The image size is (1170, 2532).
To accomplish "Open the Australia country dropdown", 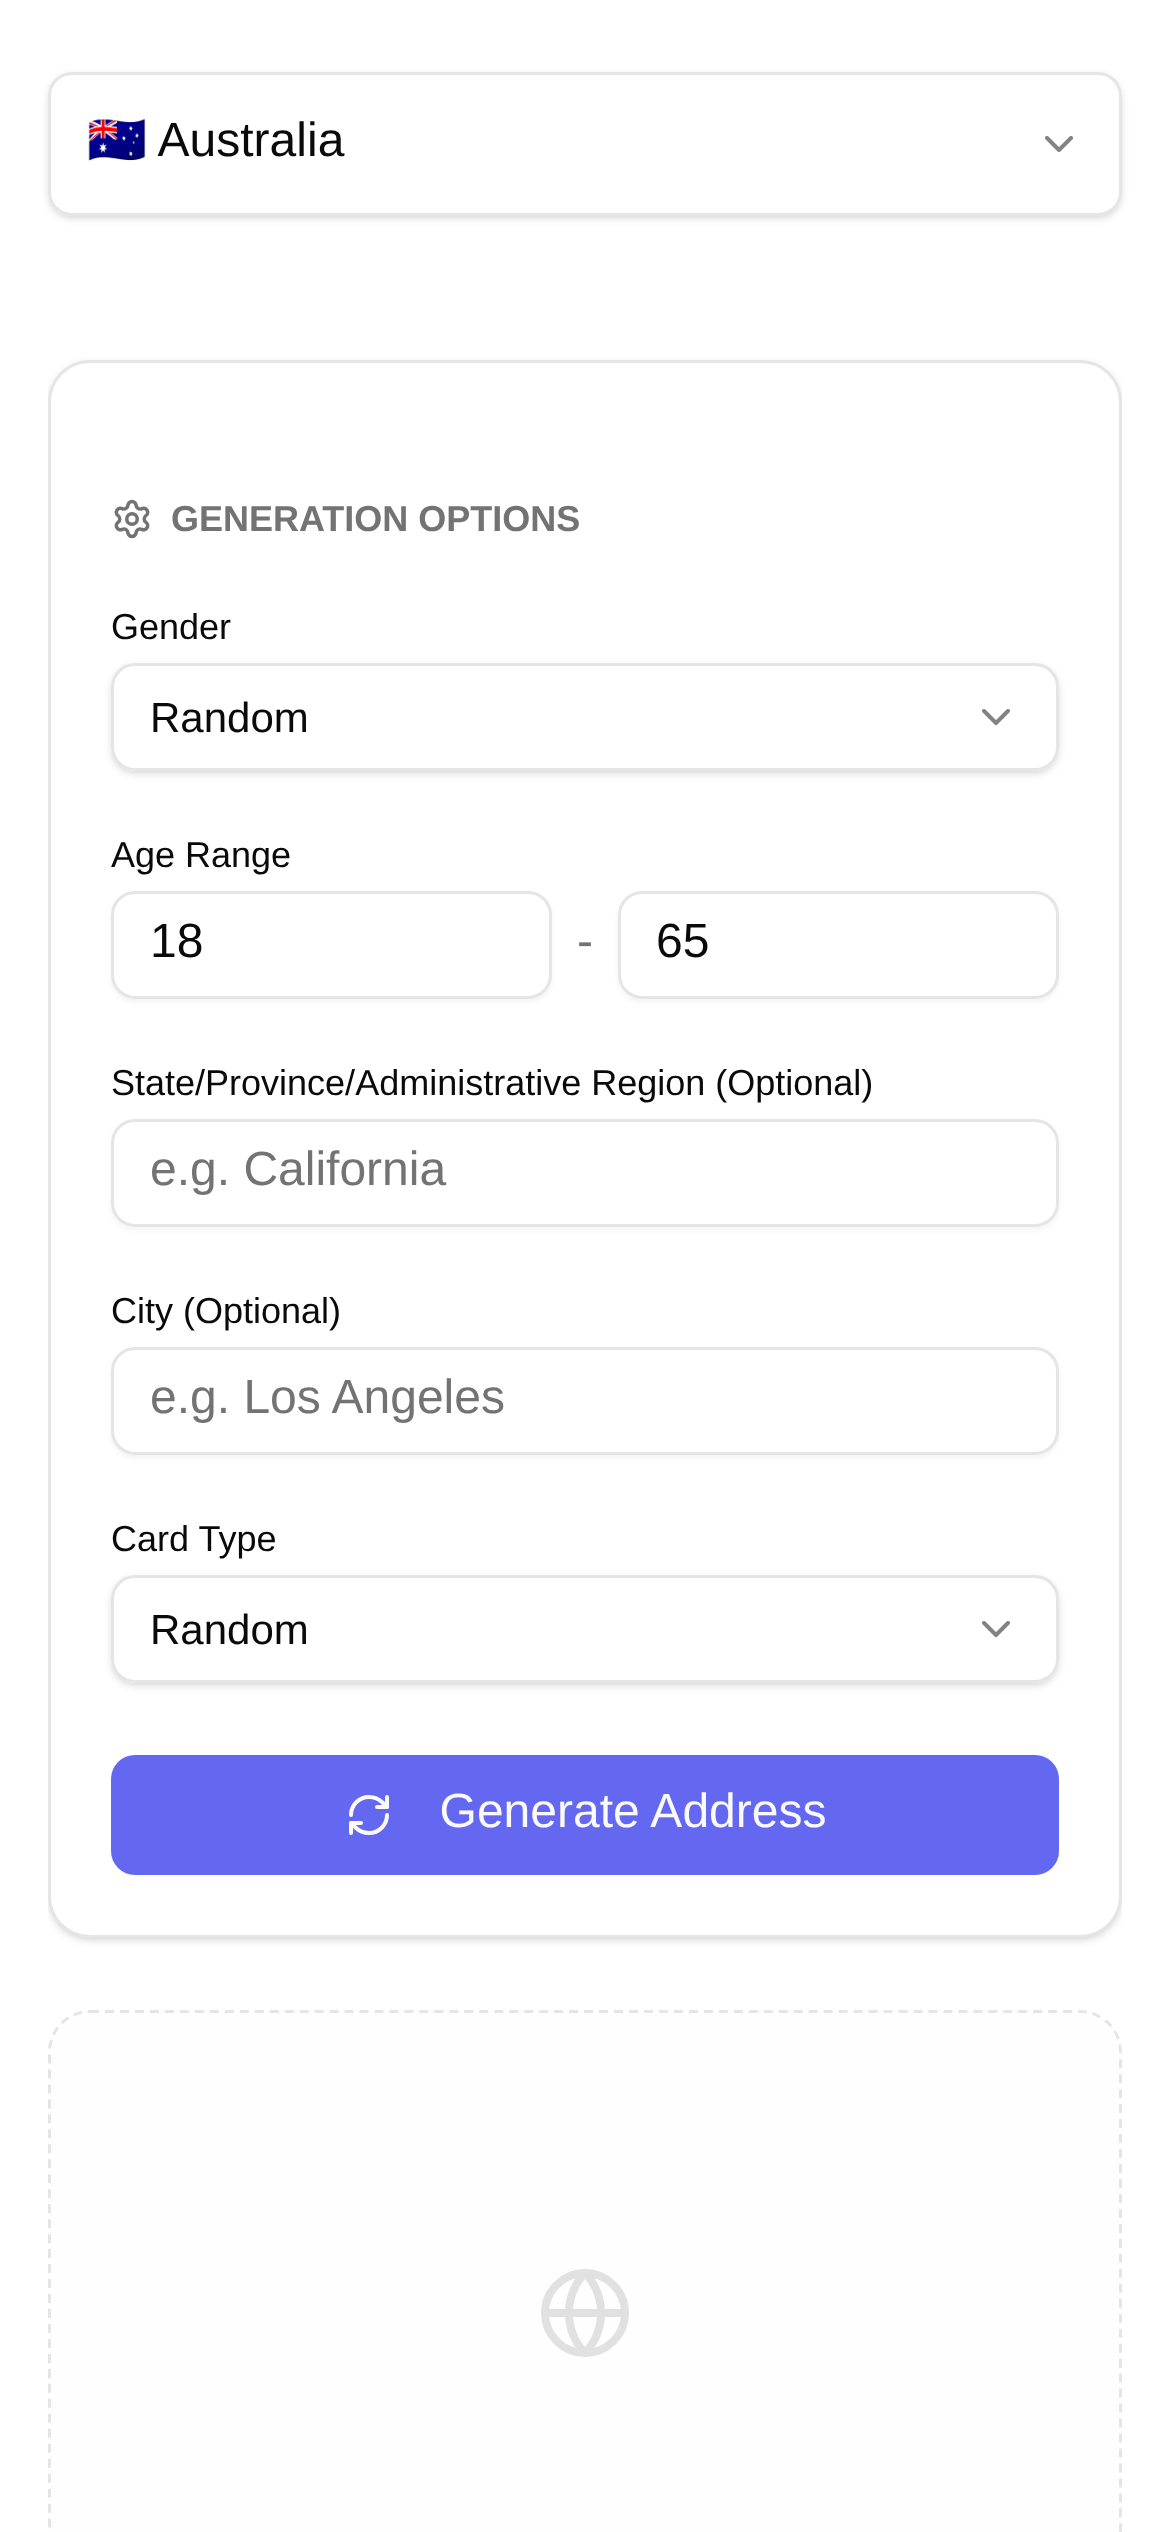I will coord(584,143).
